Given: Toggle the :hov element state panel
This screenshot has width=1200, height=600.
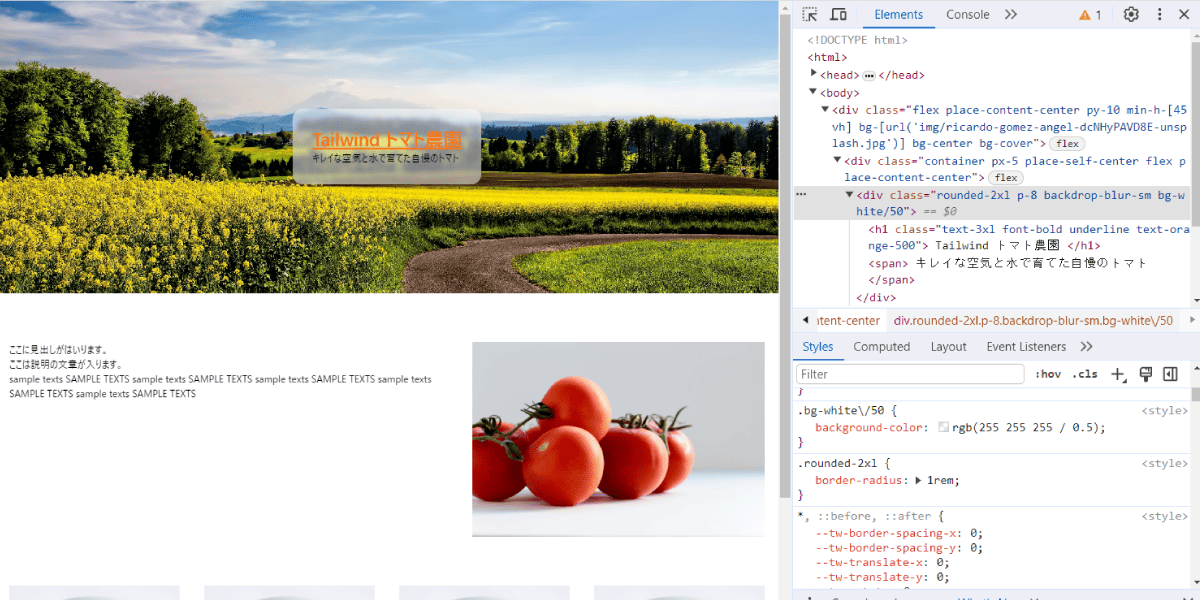Looking at the screenshot, I should [1048, 374].
